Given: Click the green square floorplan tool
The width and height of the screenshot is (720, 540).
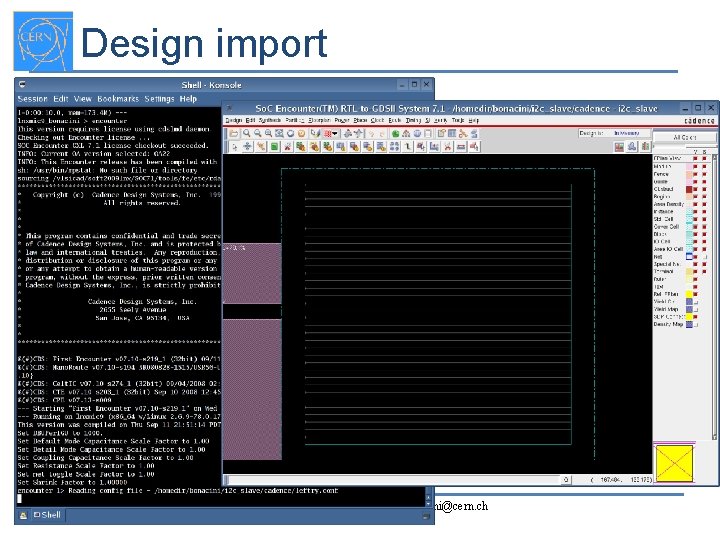Looking at the screenshot, I should click(x=274, y=147).
